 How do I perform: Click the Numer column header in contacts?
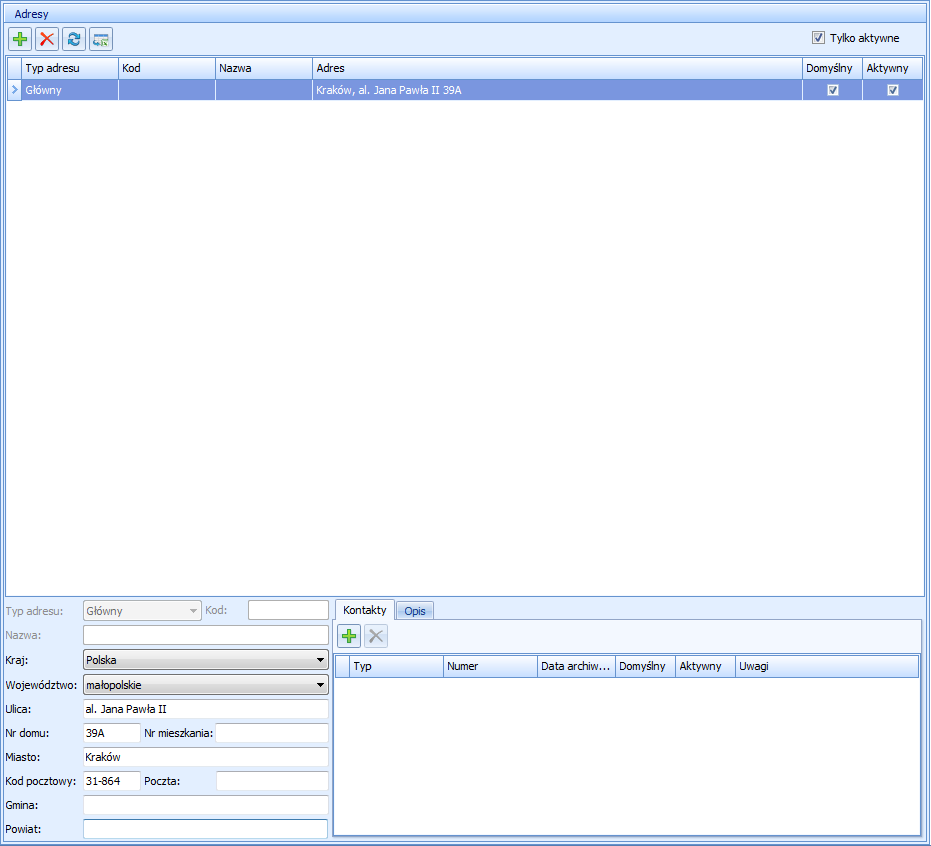click(490, 666)
